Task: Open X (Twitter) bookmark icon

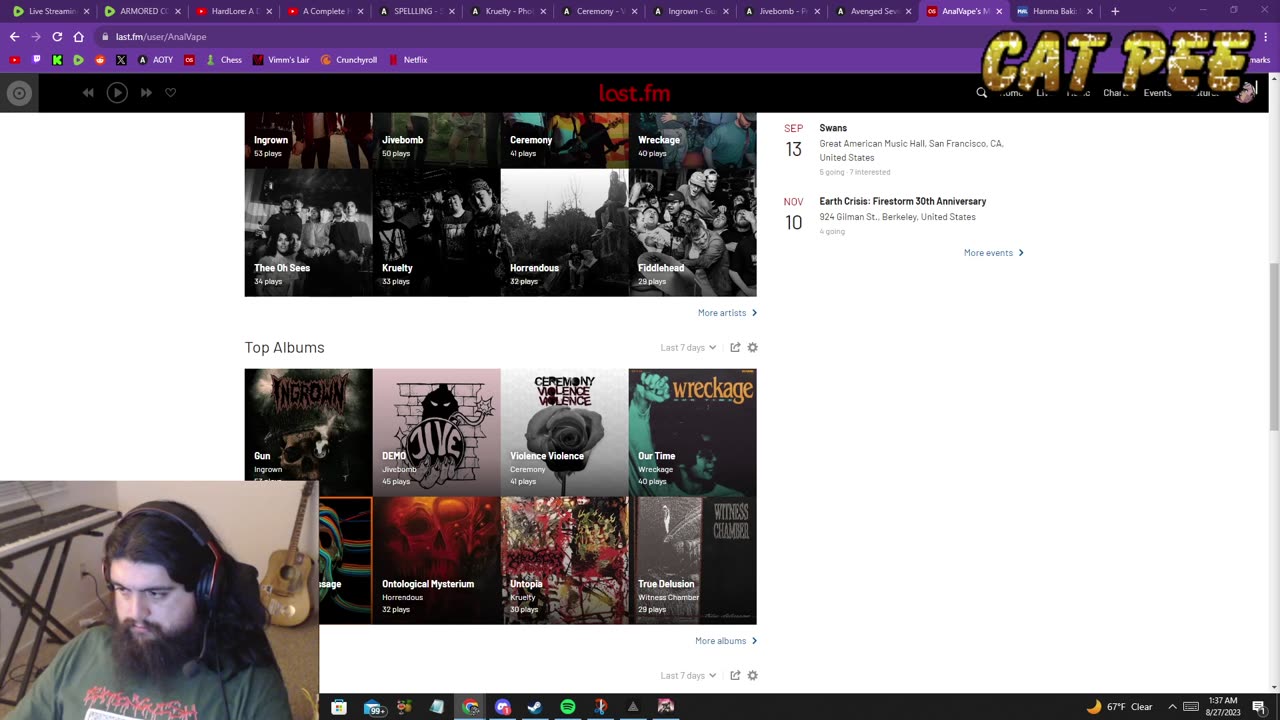Action: click(x=121, y=60)
